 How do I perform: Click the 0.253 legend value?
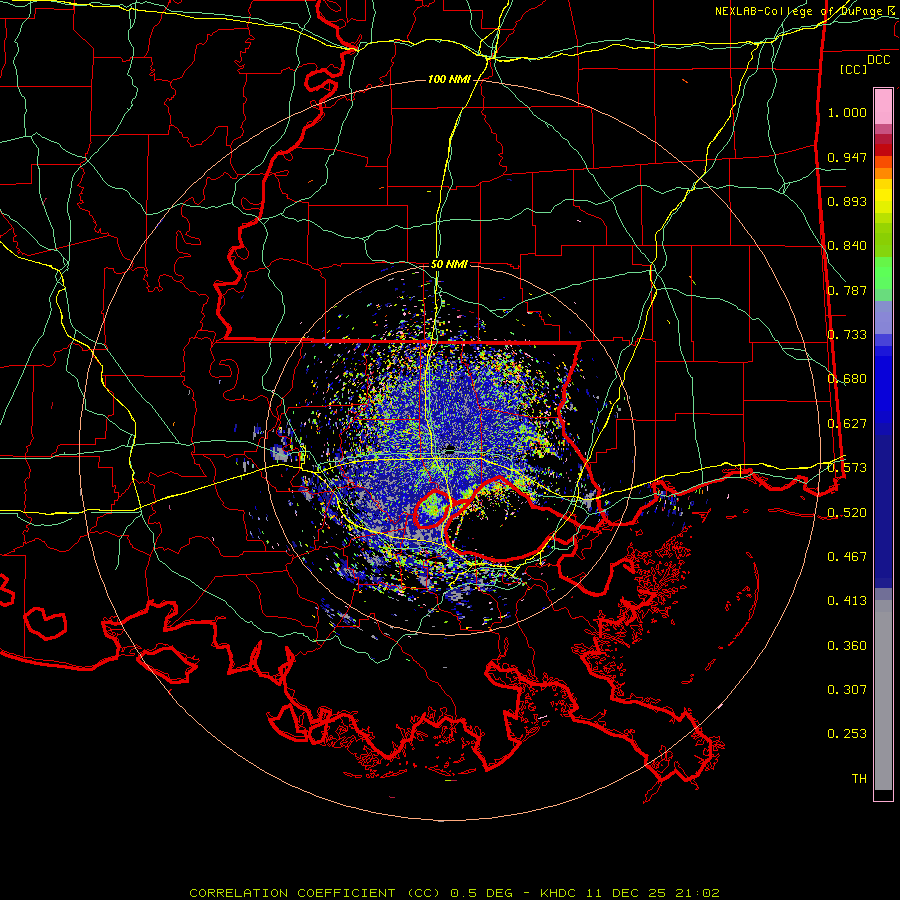(847, 734)
